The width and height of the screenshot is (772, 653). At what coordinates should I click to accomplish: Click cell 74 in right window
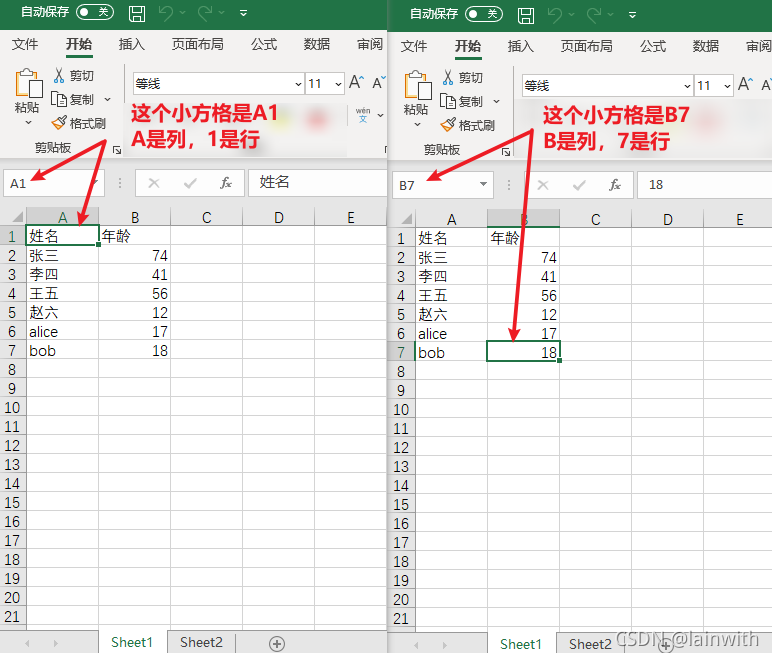click(523, 258)
